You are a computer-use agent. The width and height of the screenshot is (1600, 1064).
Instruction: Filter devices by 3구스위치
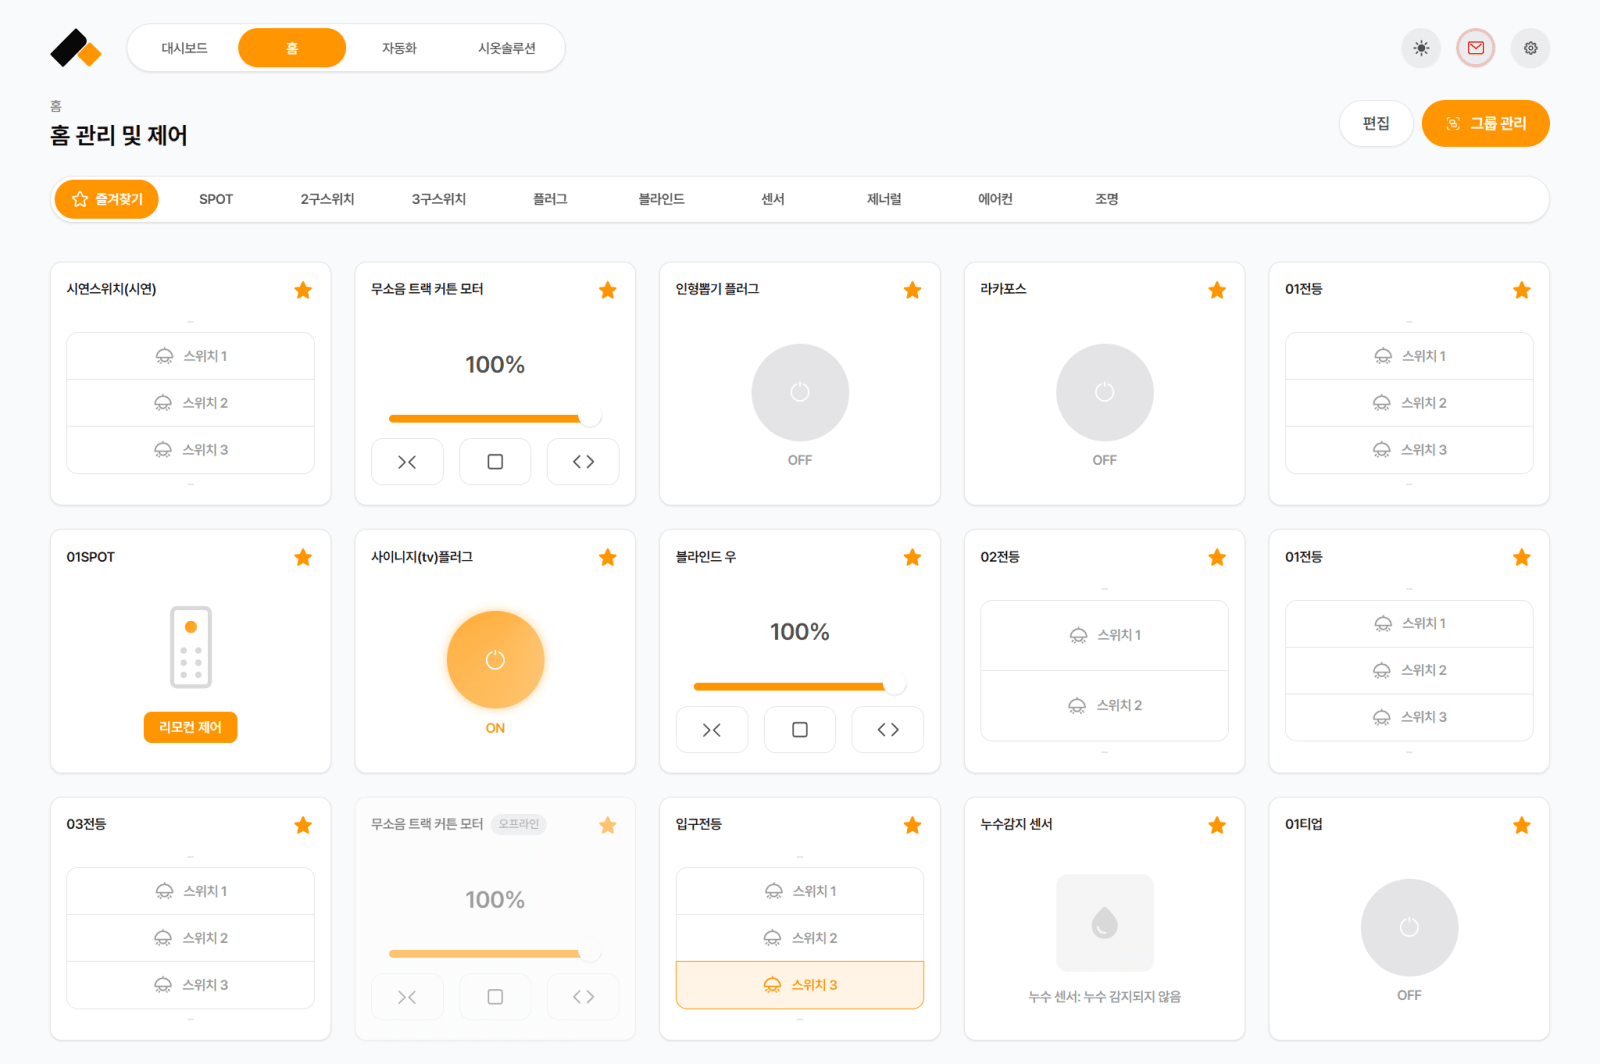(439, 199)
